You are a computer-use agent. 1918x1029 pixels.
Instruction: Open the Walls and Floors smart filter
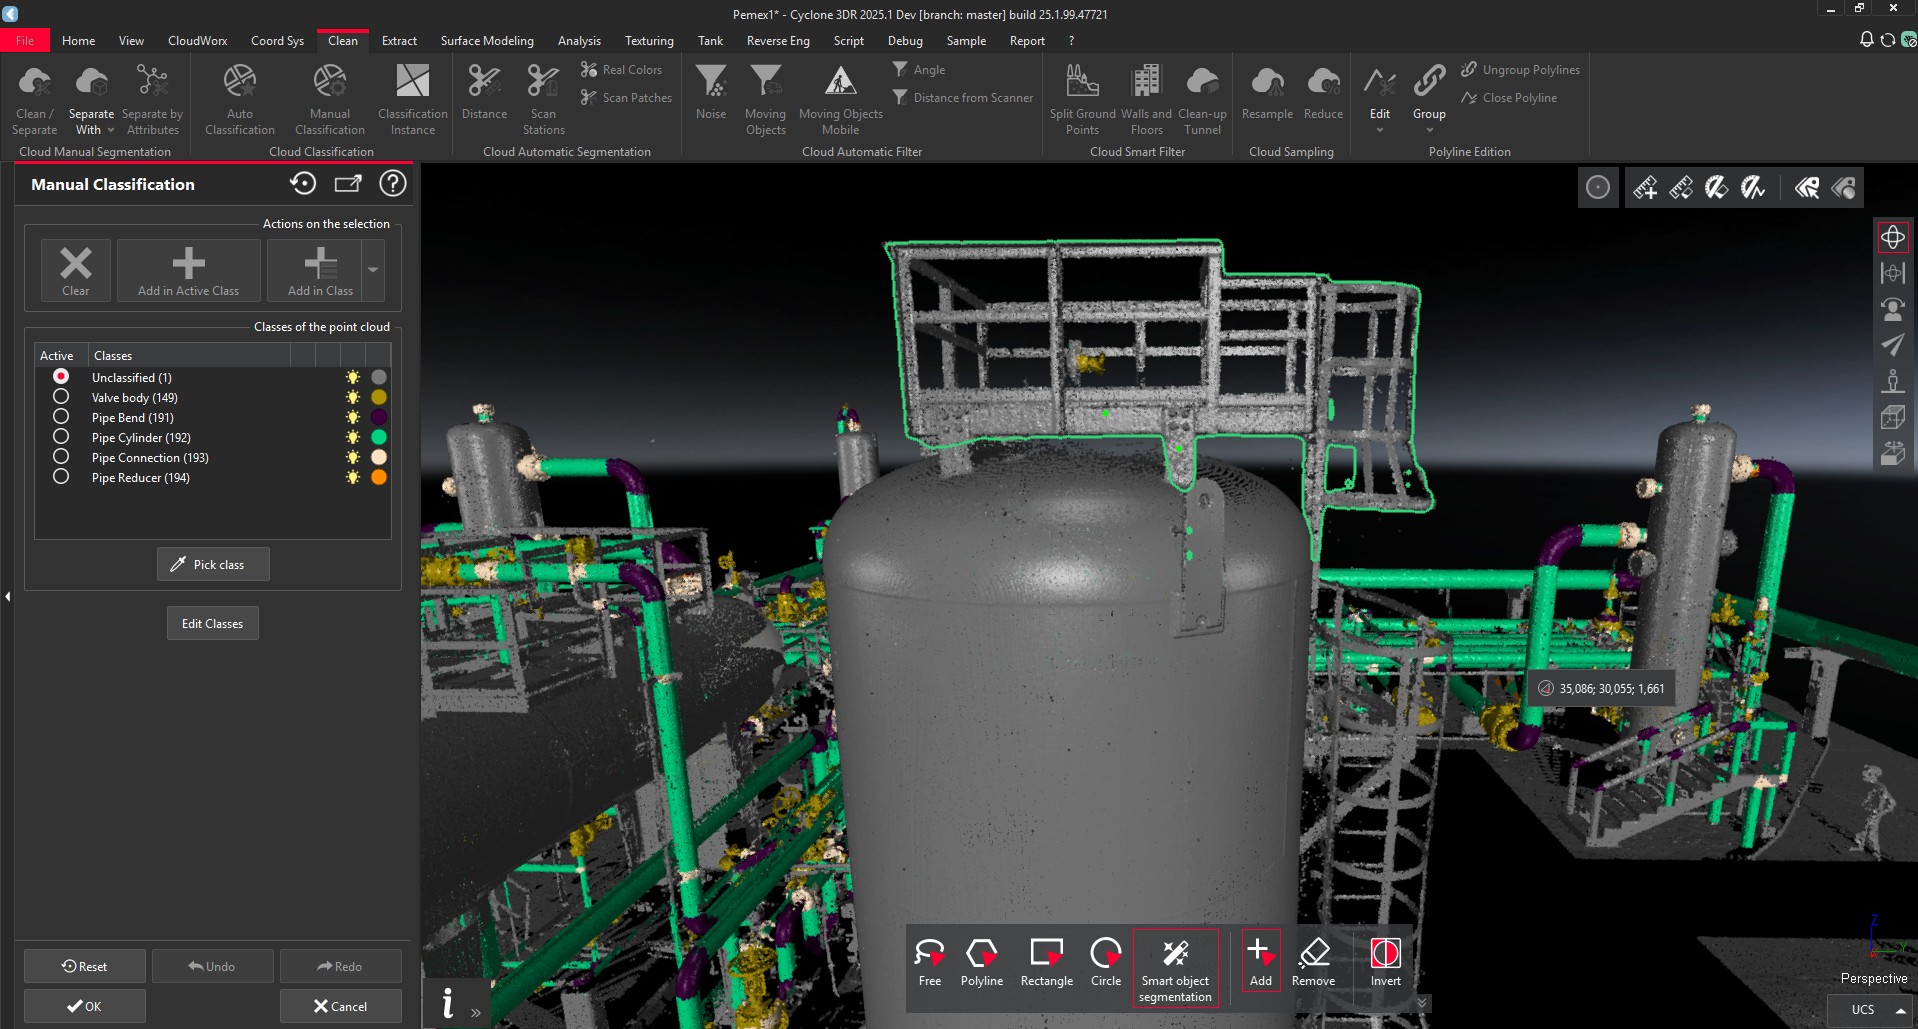pos(1146,96)
